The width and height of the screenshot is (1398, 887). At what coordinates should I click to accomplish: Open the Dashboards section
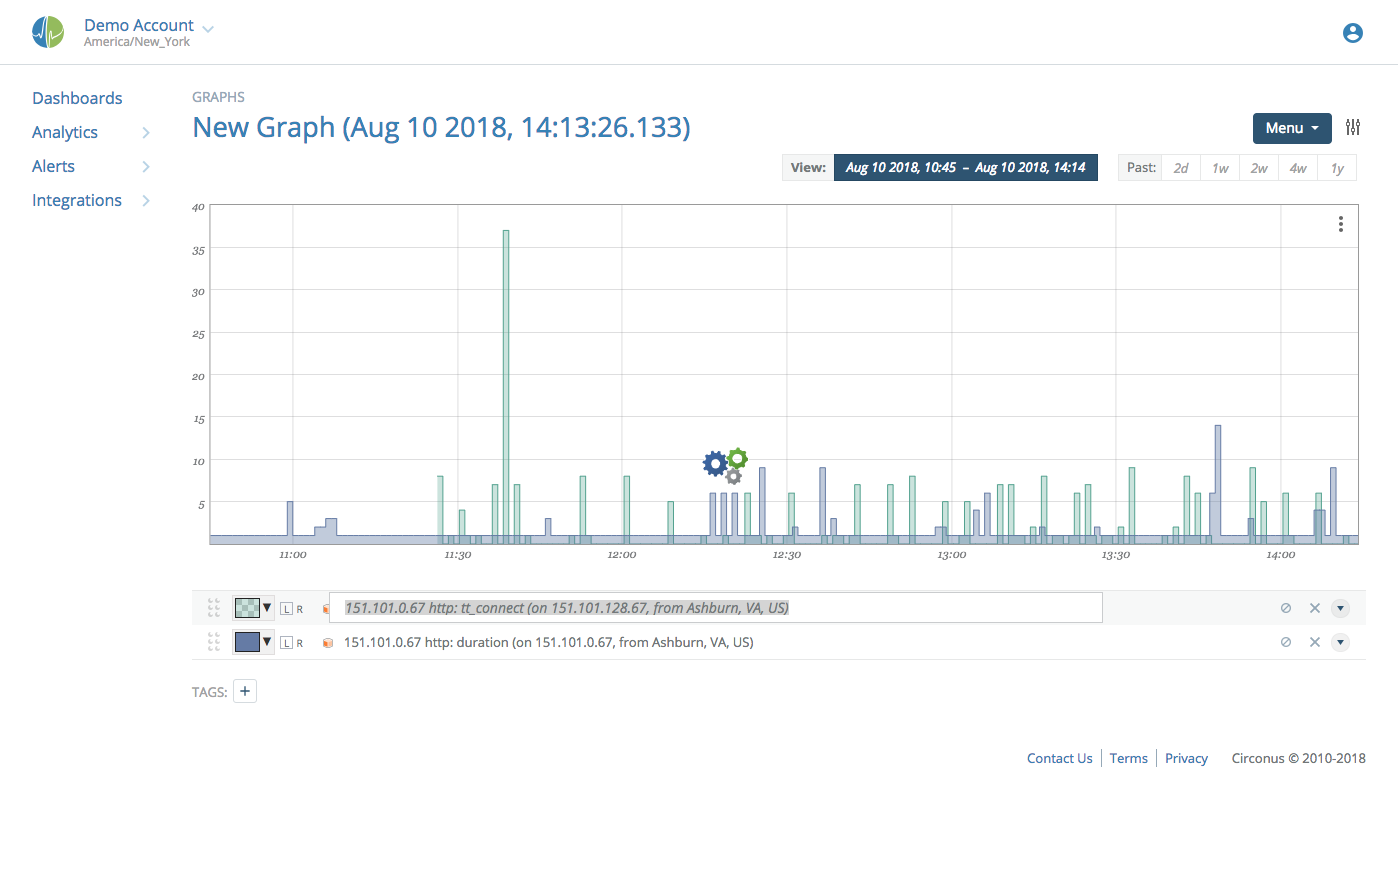[x=77, y=97]
